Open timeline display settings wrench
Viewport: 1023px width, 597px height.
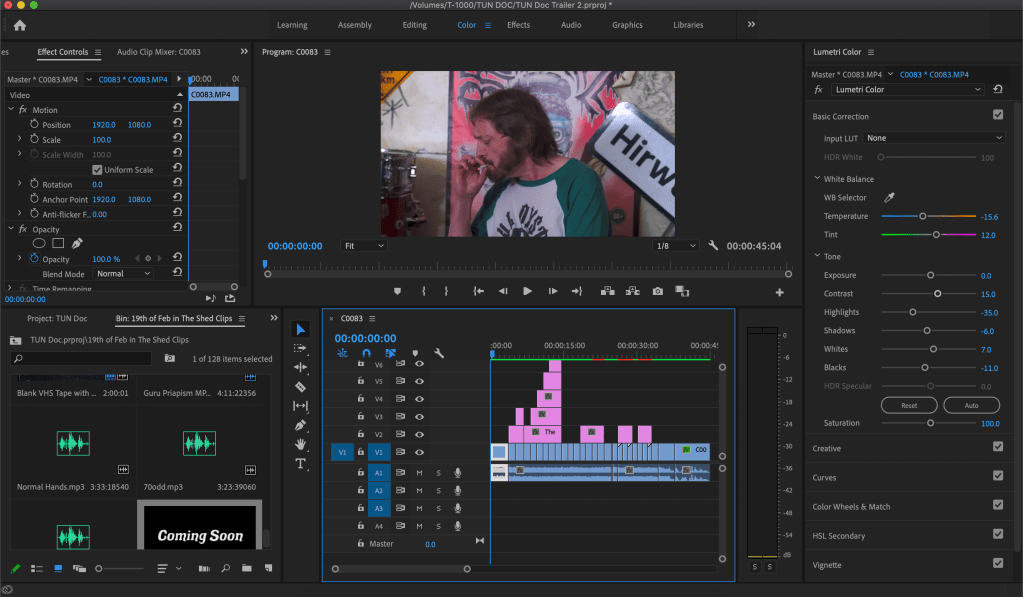[x=438, y=353]
